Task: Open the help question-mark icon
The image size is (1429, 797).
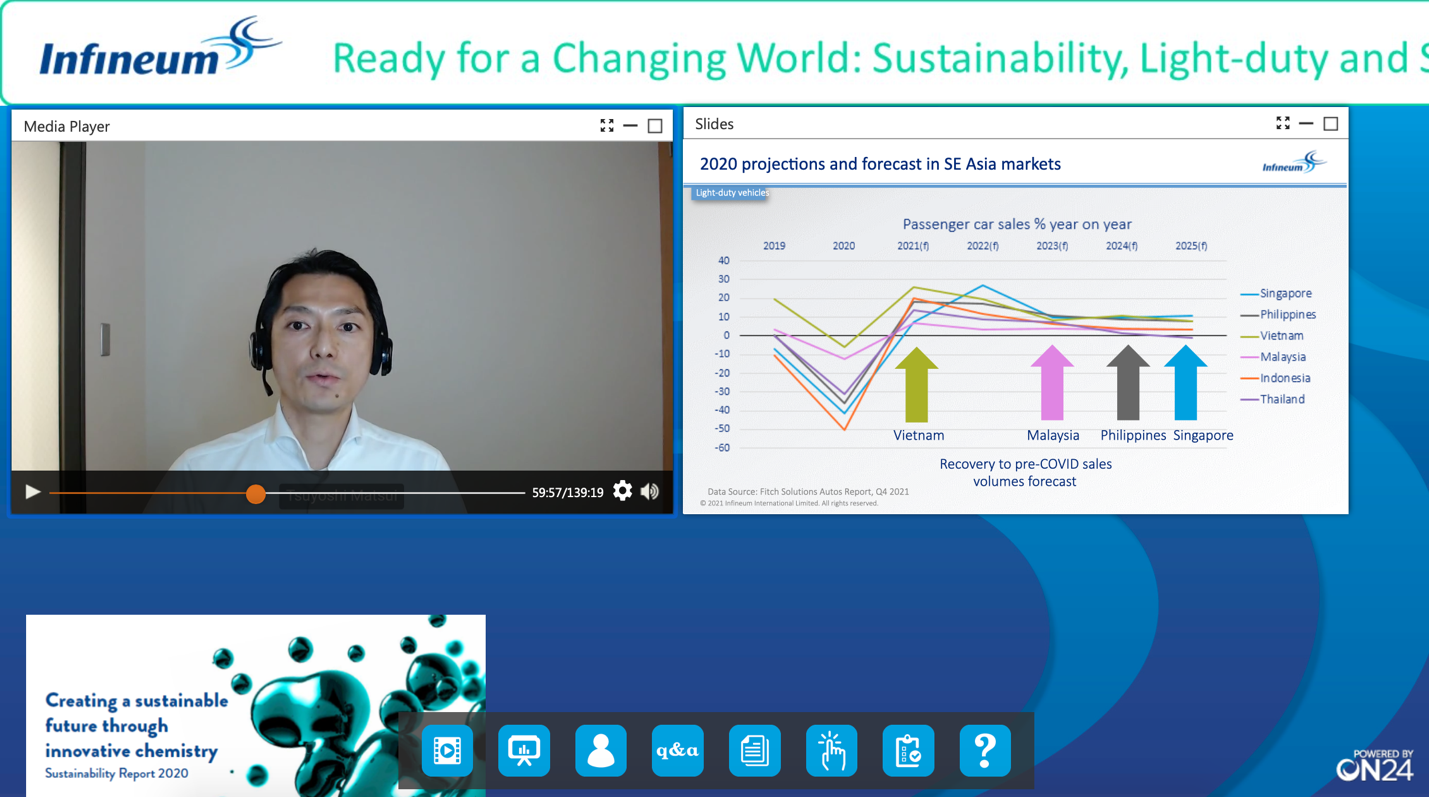Action: click(985, 750)
